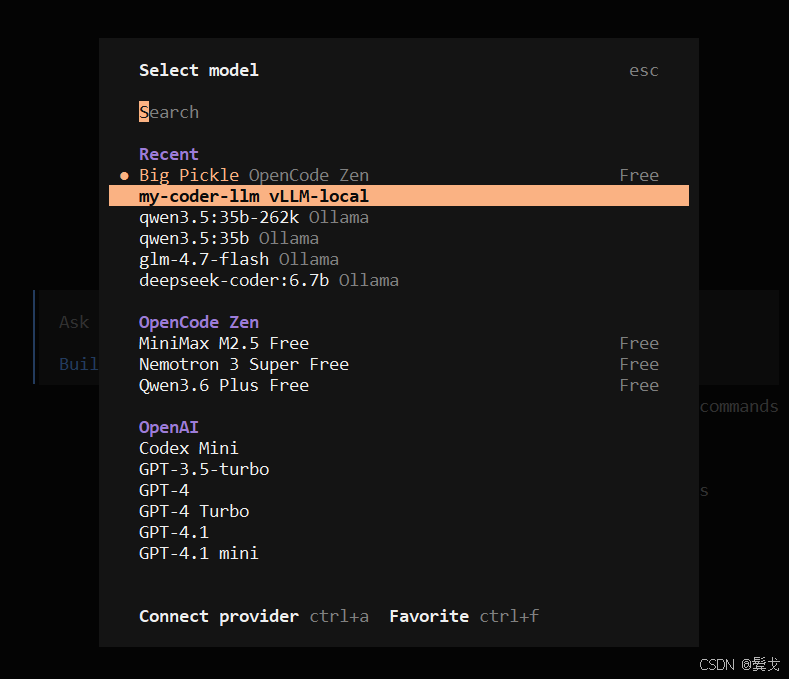
Task: Close the dialog with the esc label
Action: point(644,70)
